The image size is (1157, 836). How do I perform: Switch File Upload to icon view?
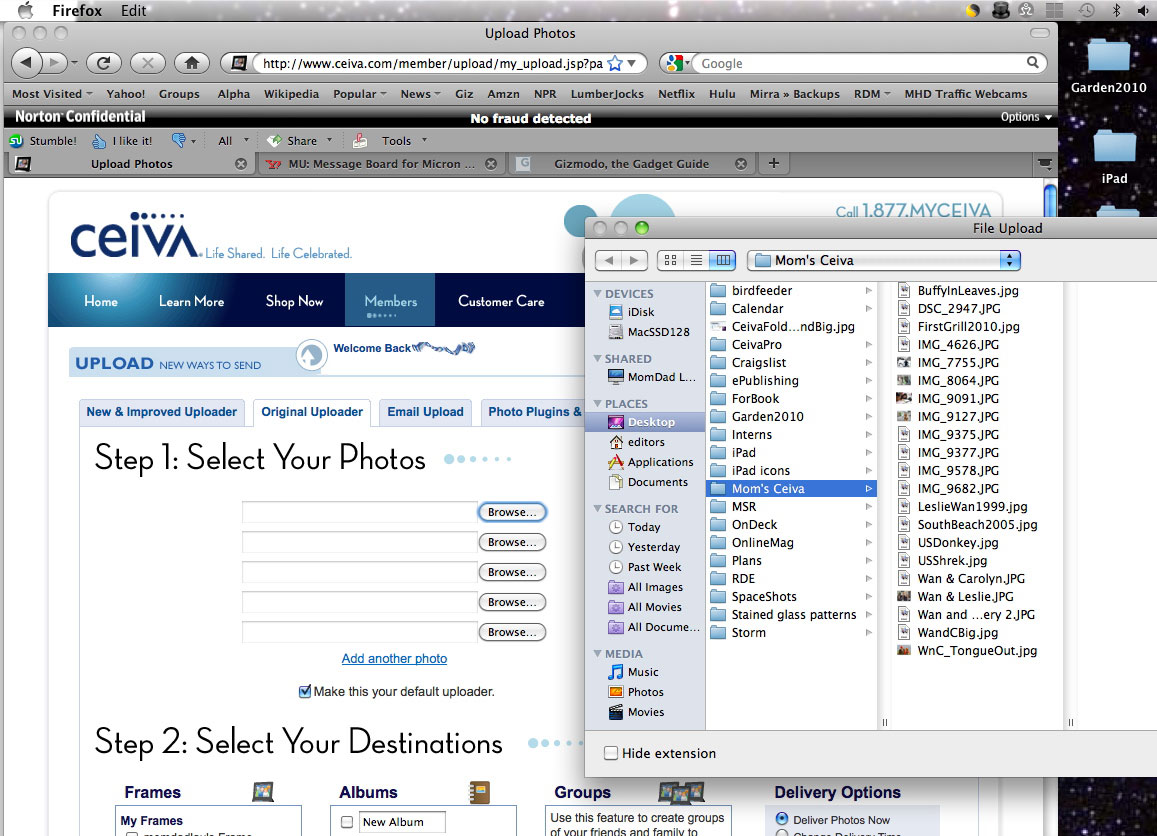click(670, 260)
